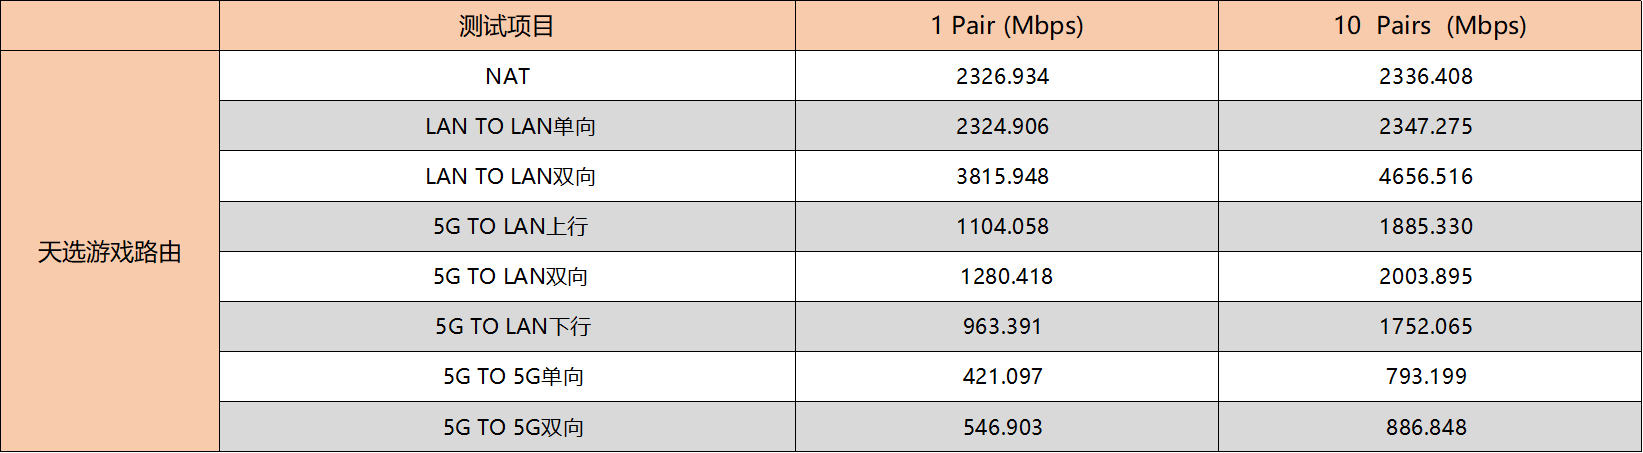Click the LAN TO LAN双向 cell

(507, 176)
